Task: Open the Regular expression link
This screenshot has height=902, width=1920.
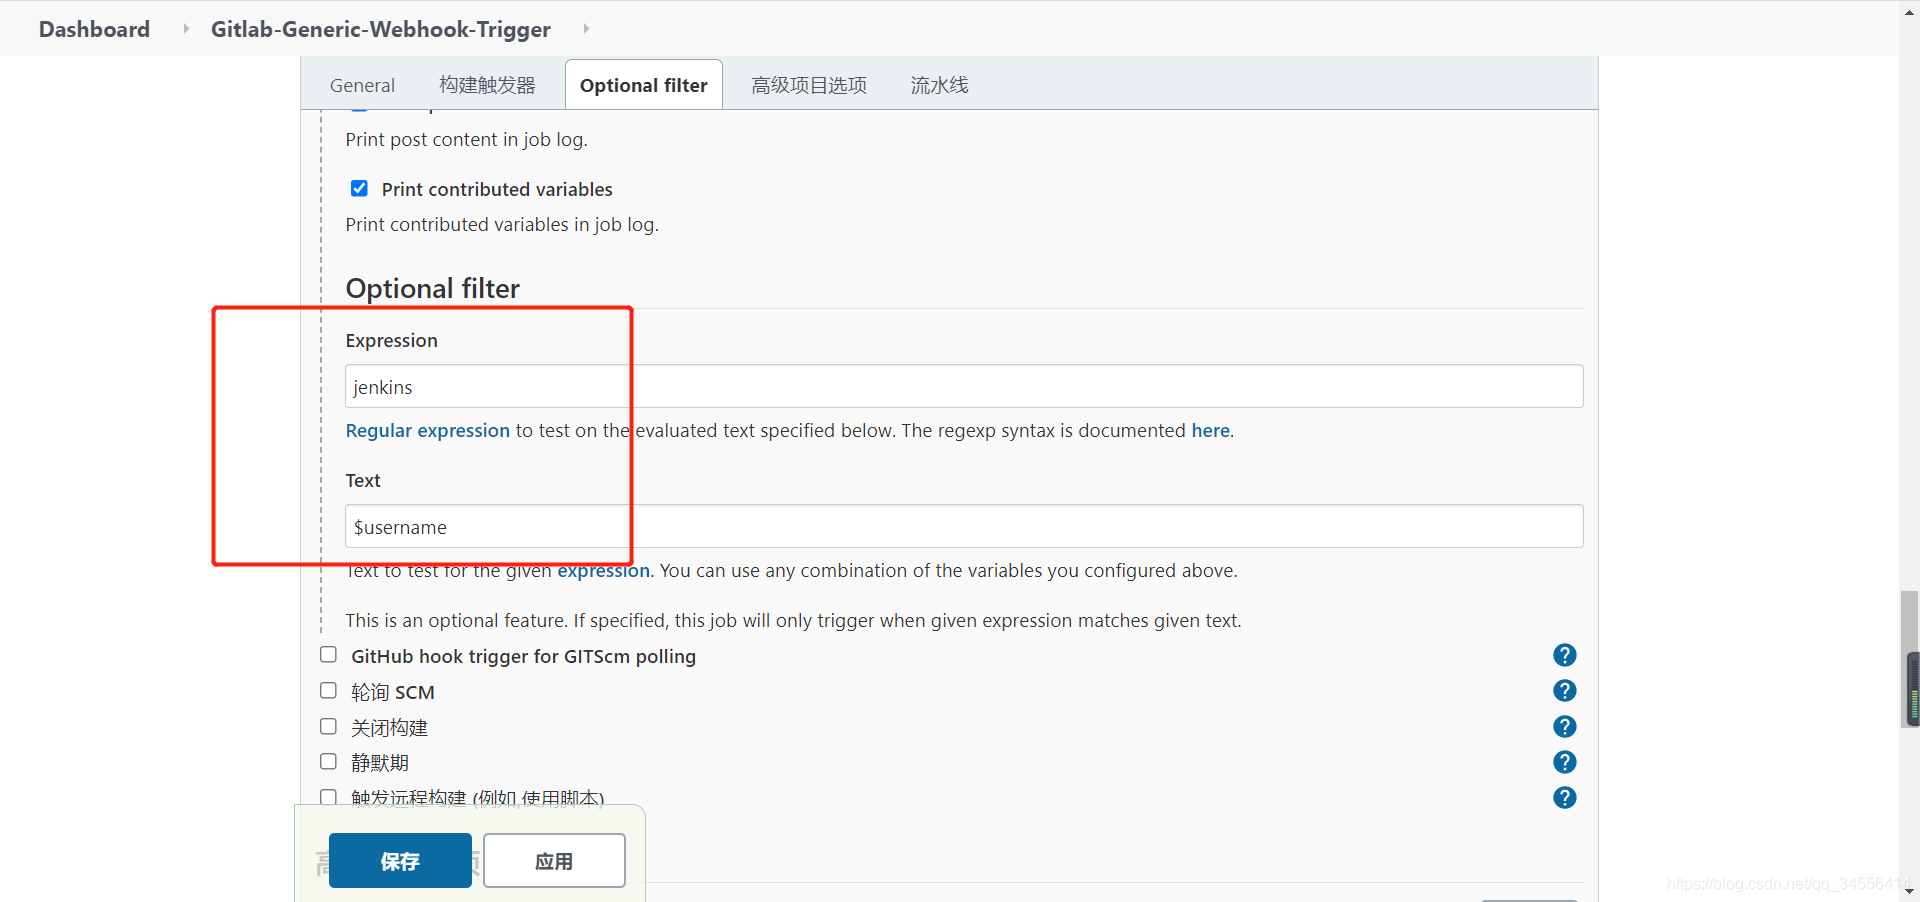Action: [428, 431]
